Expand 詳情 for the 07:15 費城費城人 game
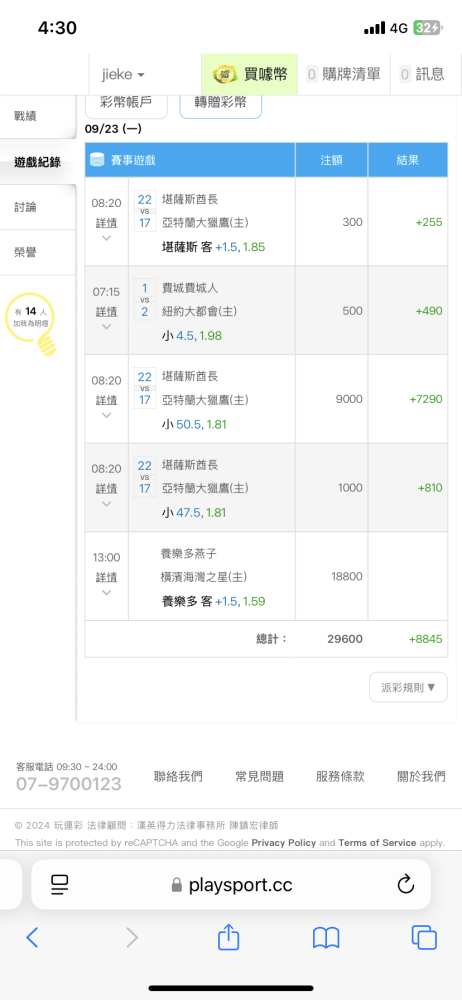Viewport: 462px width, 1000px height. 107,312
